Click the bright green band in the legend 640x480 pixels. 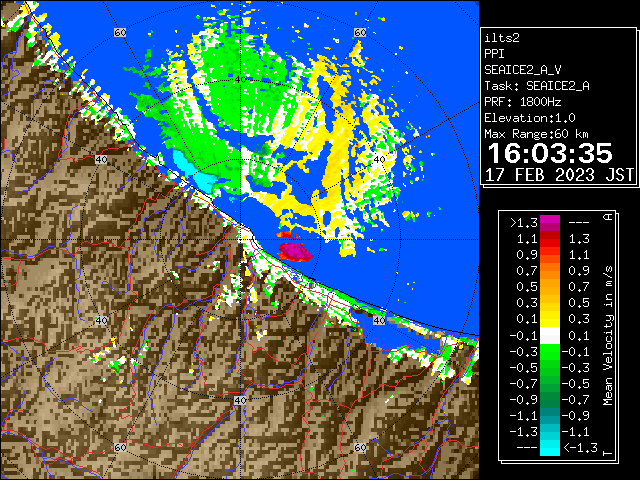pos(550,352)
